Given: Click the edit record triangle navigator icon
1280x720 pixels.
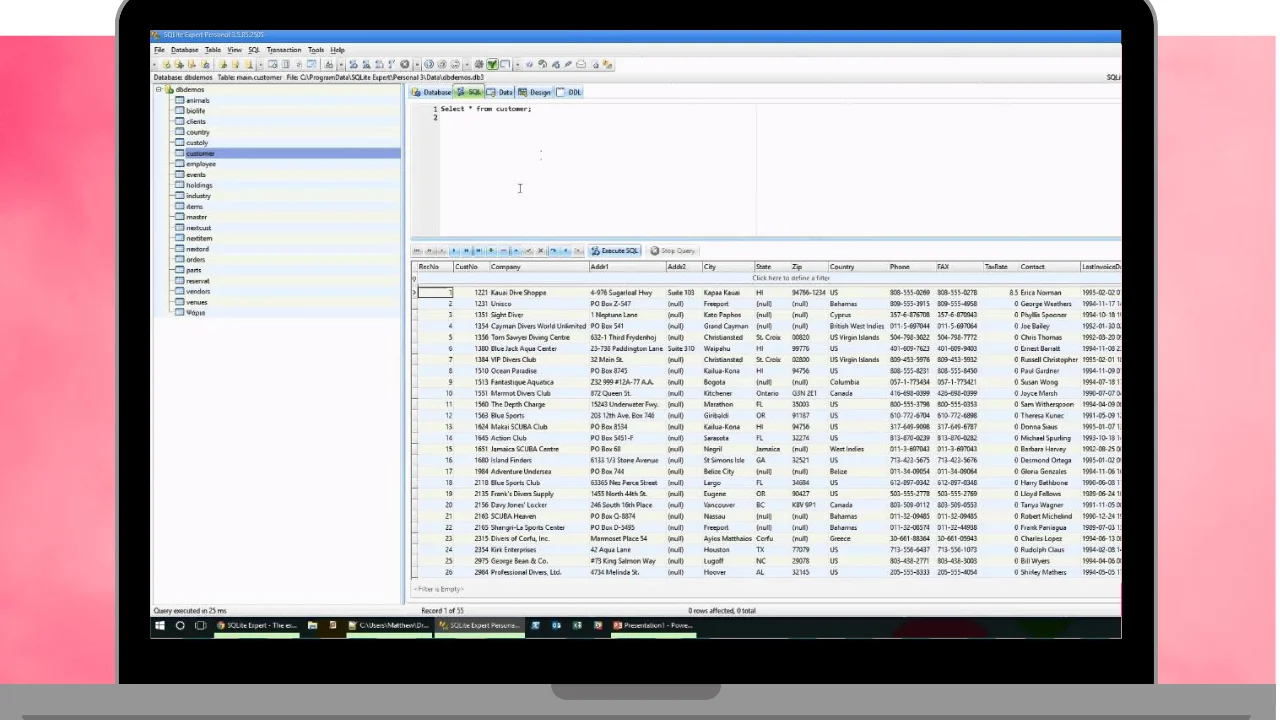Looking at the screenshot, I should [516, 251].
